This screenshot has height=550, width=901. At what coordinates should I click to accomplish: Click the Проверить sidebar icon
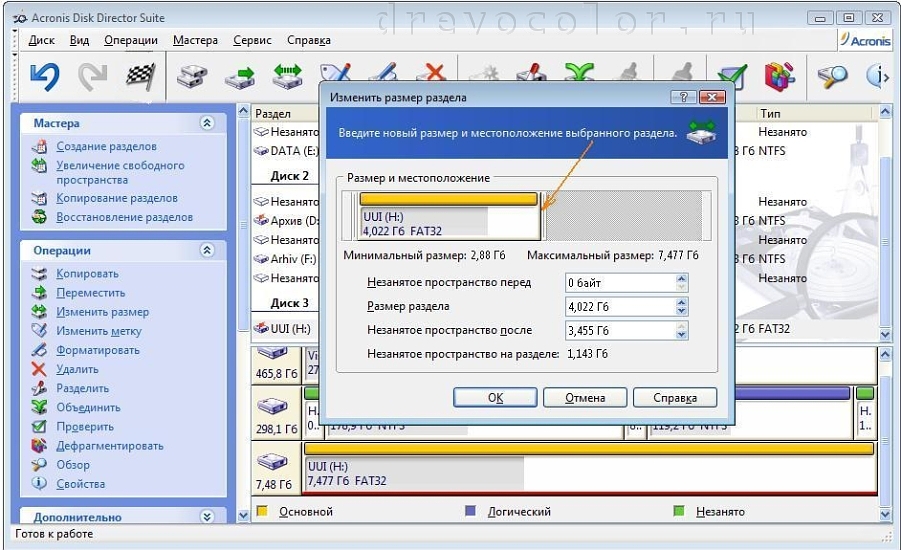(39, 426)
